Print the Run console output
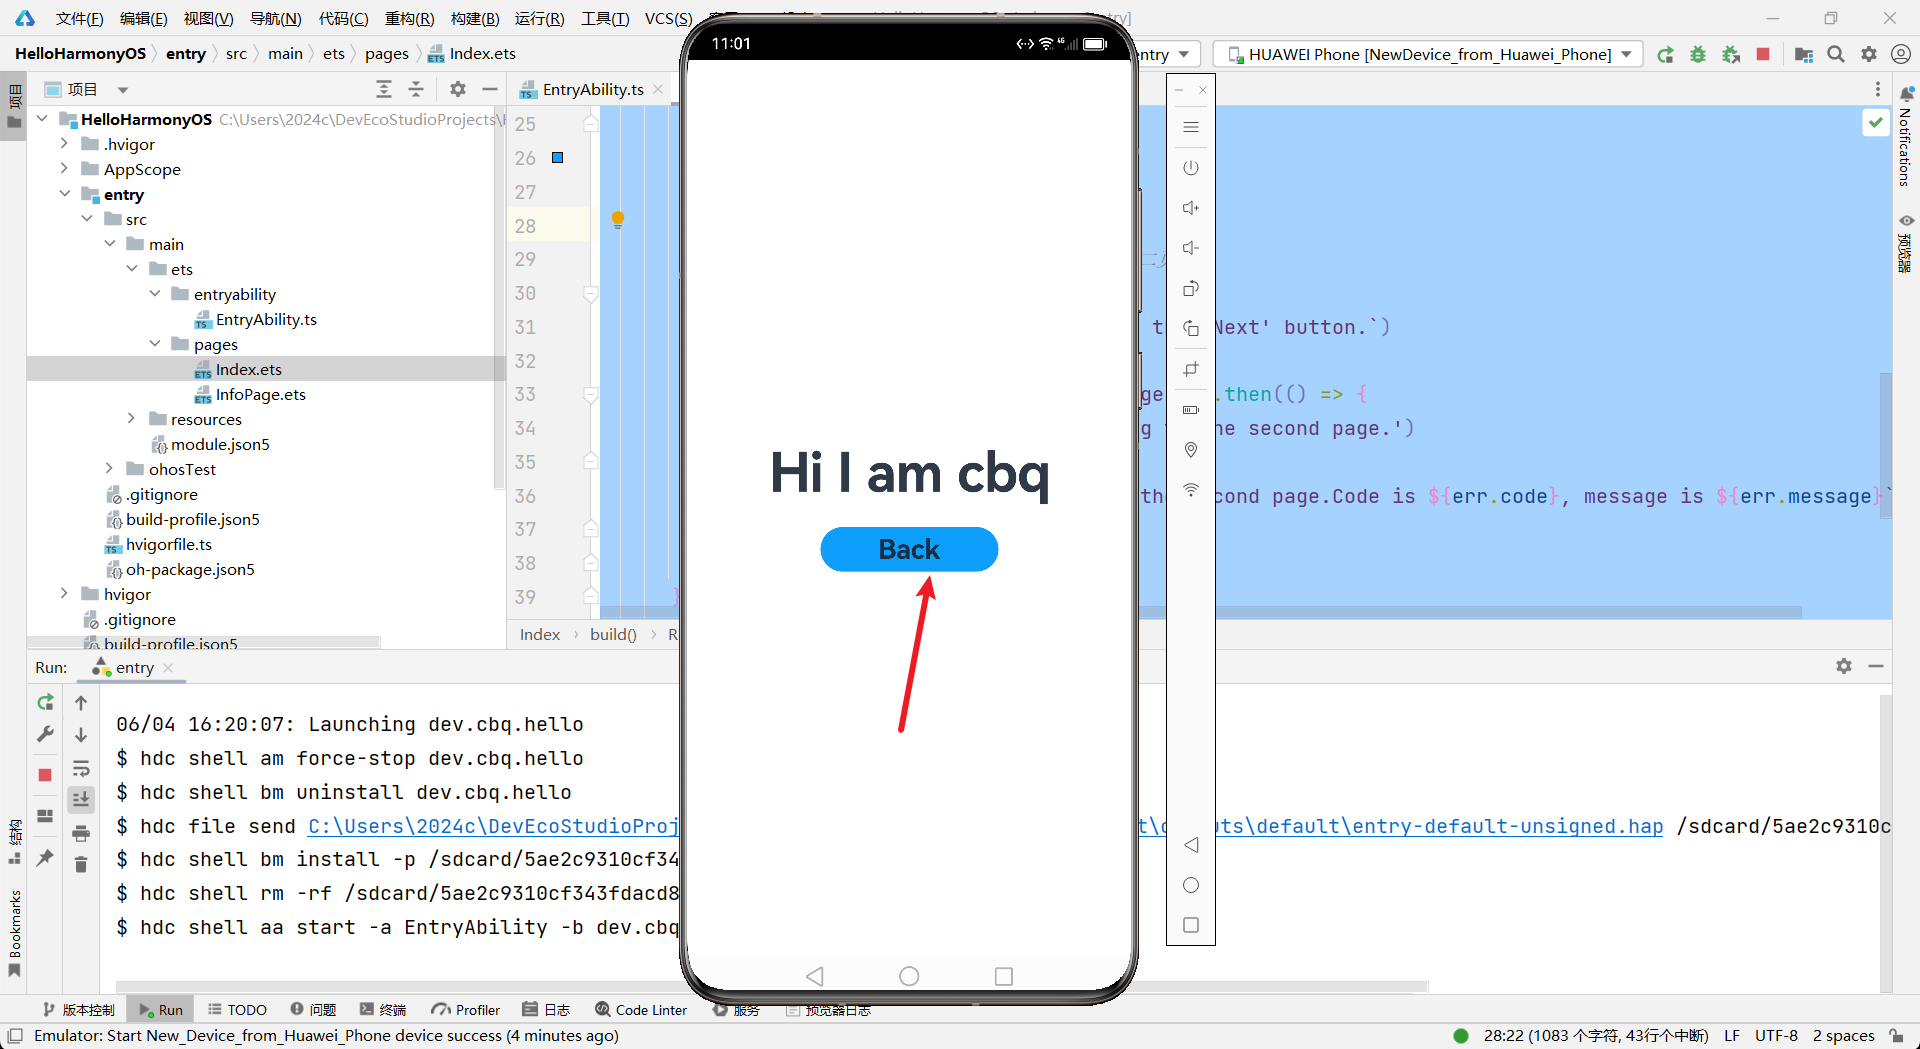1920x1049 pixels. tap(81, 833)
